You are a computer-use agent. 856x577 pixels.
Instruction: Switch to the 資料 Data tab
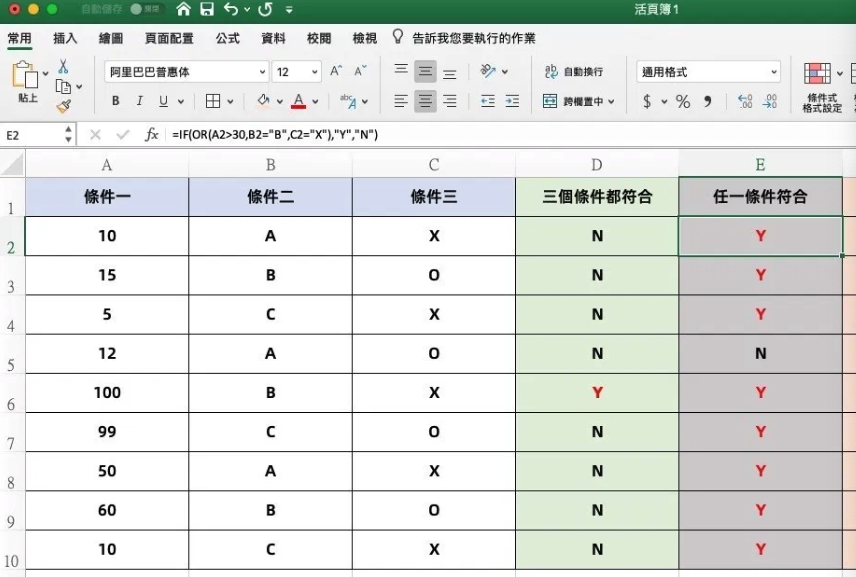point(273,38)
